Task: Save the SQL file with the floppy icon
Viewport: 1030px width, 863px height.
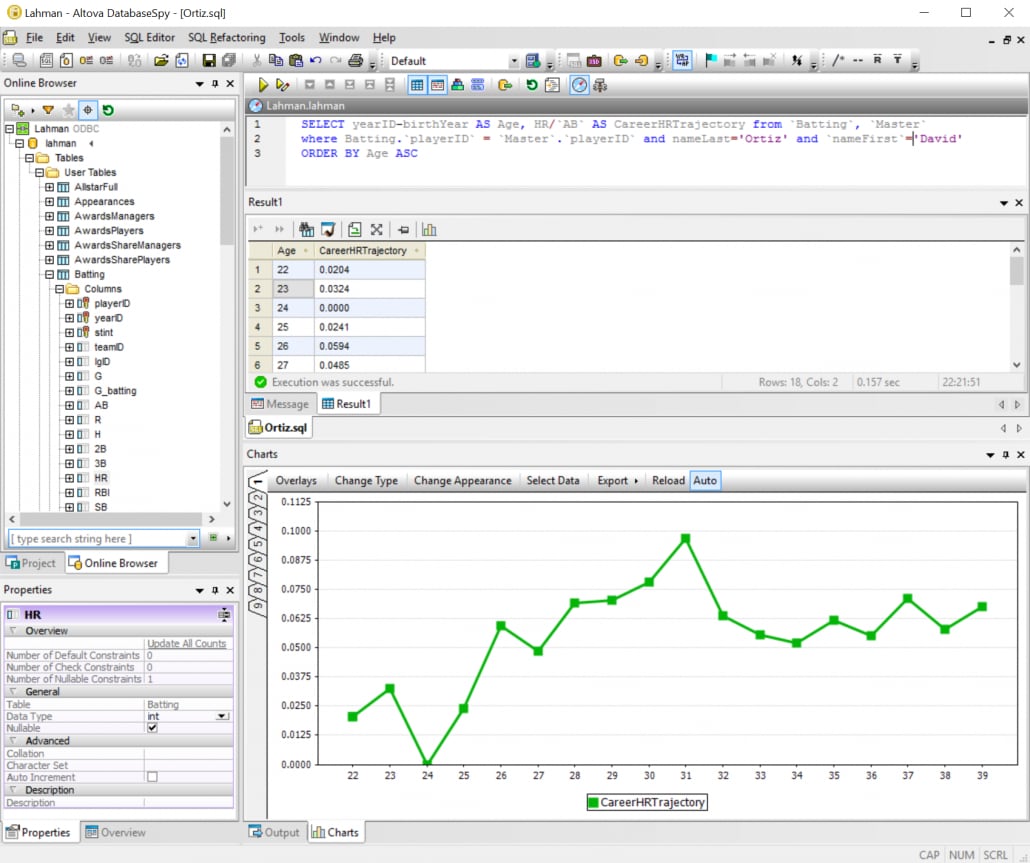Action: click(209, 60)
